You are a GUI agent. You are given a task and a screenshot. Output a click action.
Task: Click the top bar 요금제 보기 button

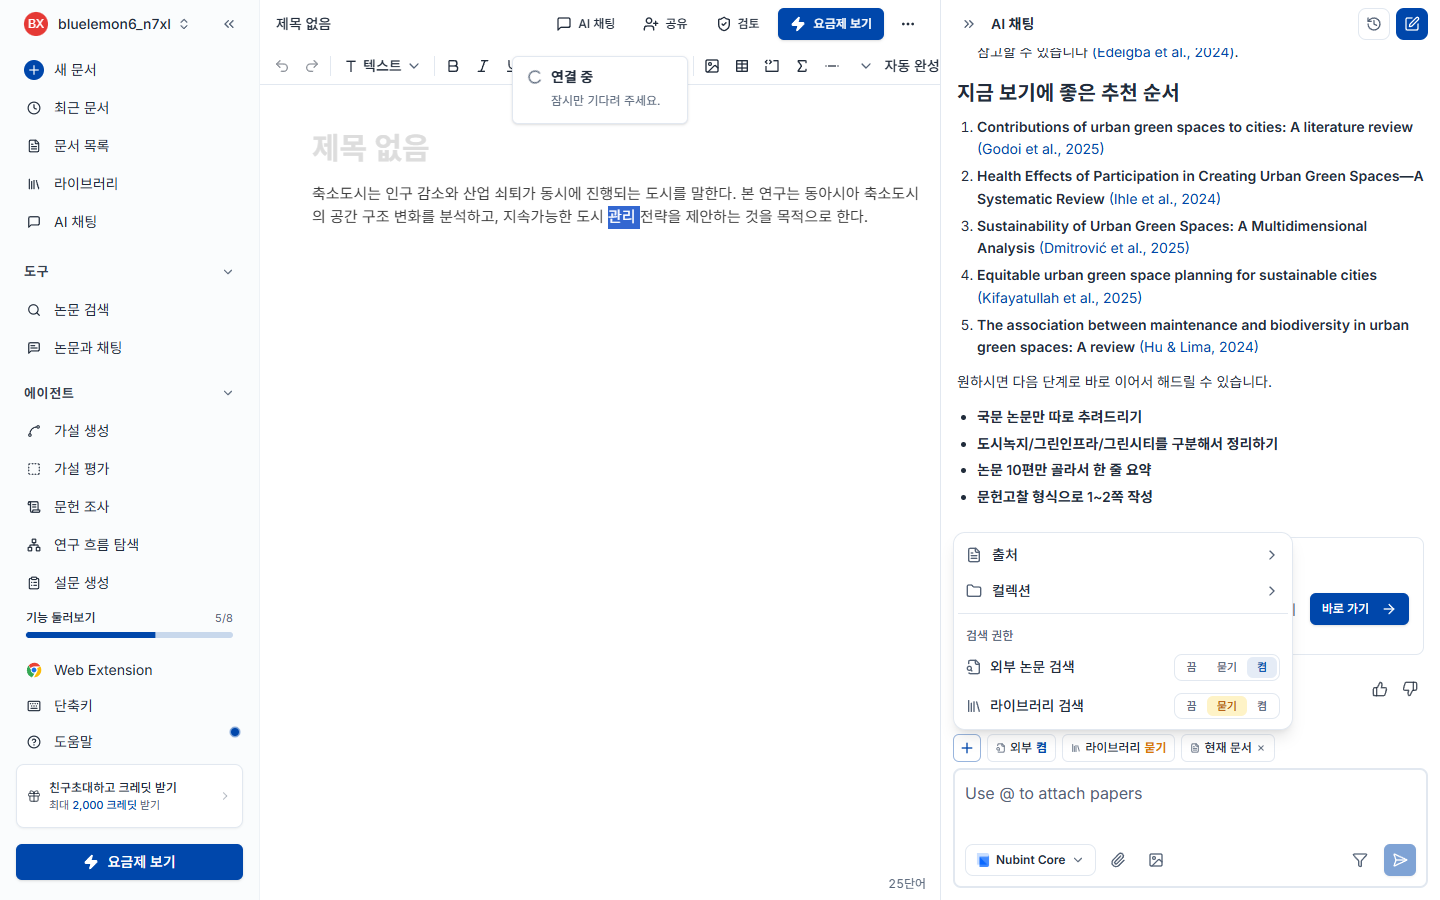coord(831,24)
